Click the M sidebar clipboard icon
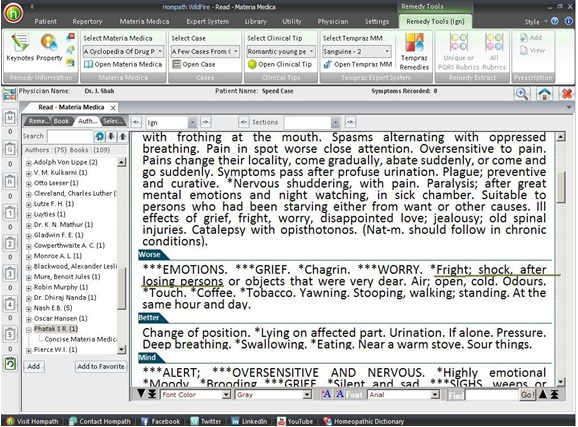This screenshot has width=578, height=427. [10, 118]
